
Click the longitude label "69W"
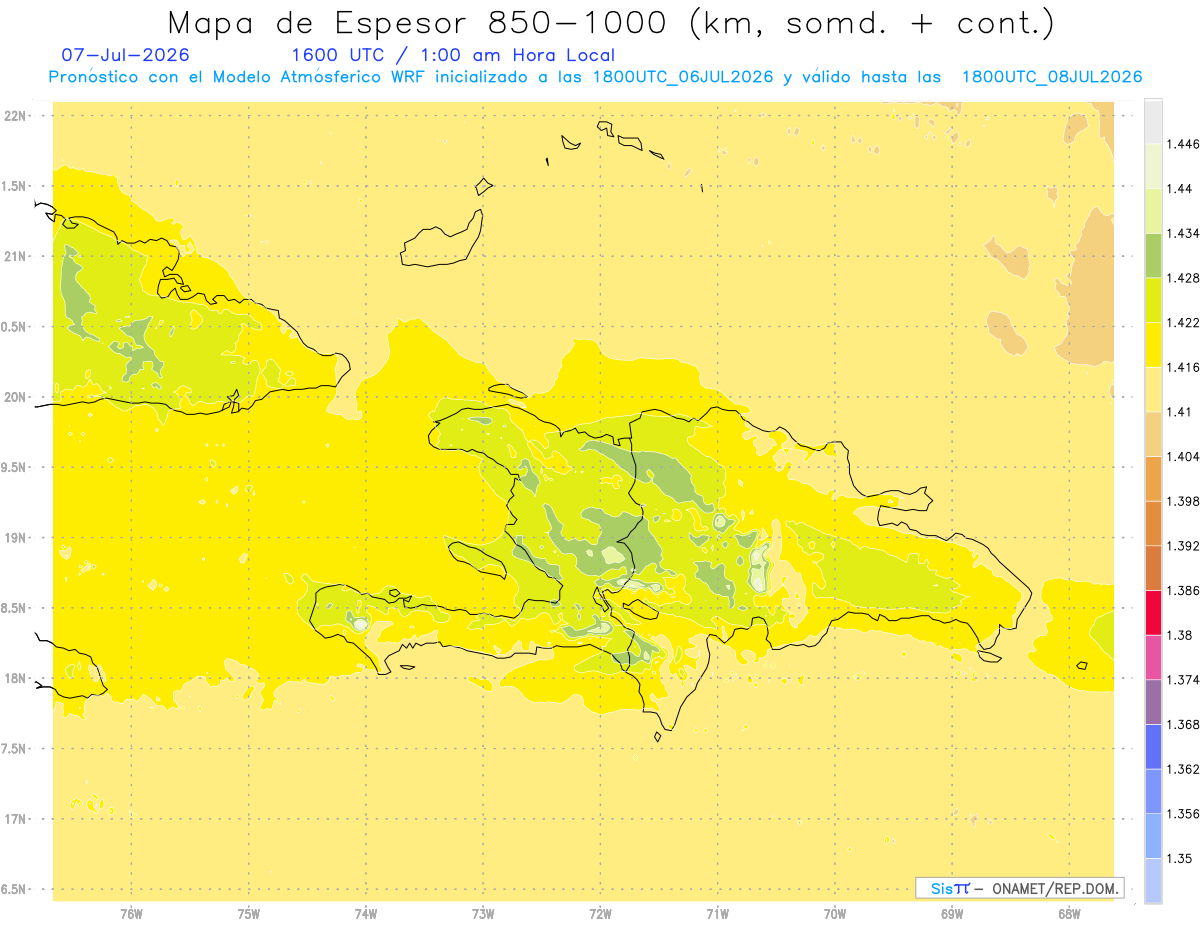(952, 913)
